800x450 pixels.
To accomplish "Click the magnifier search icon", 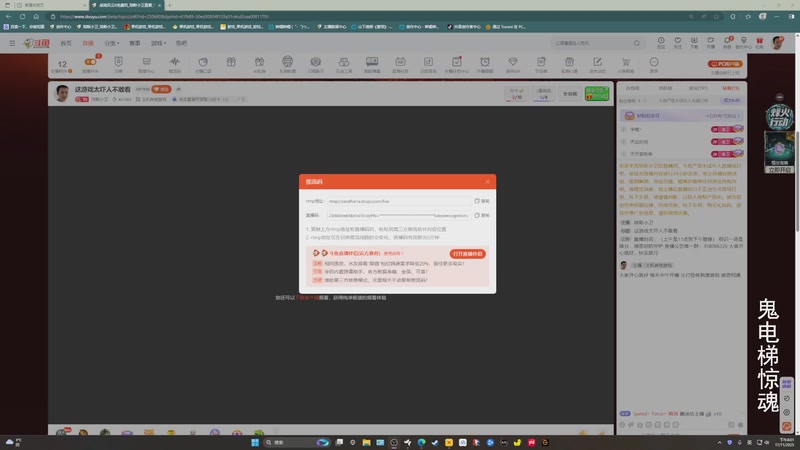I will (637, 43).
